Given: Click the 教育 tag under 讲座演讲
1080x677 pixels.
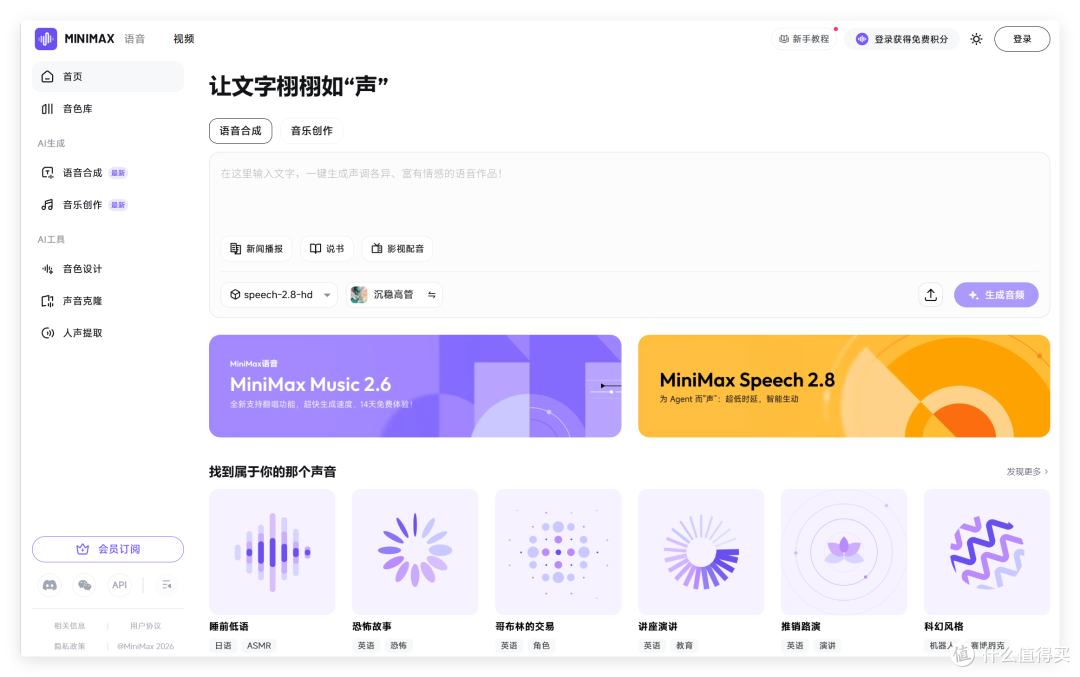Looking at the screenshot, I should click(685, 645).
